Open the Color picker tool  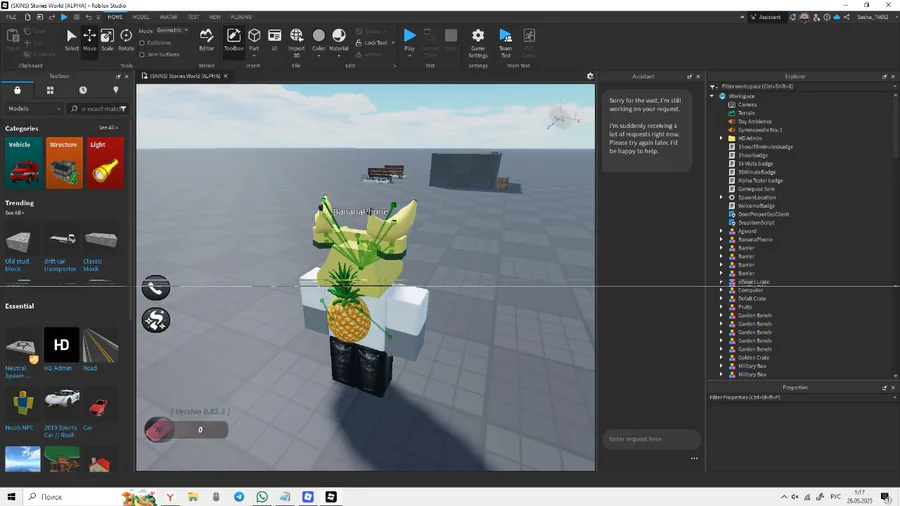[x=319, y=39]
